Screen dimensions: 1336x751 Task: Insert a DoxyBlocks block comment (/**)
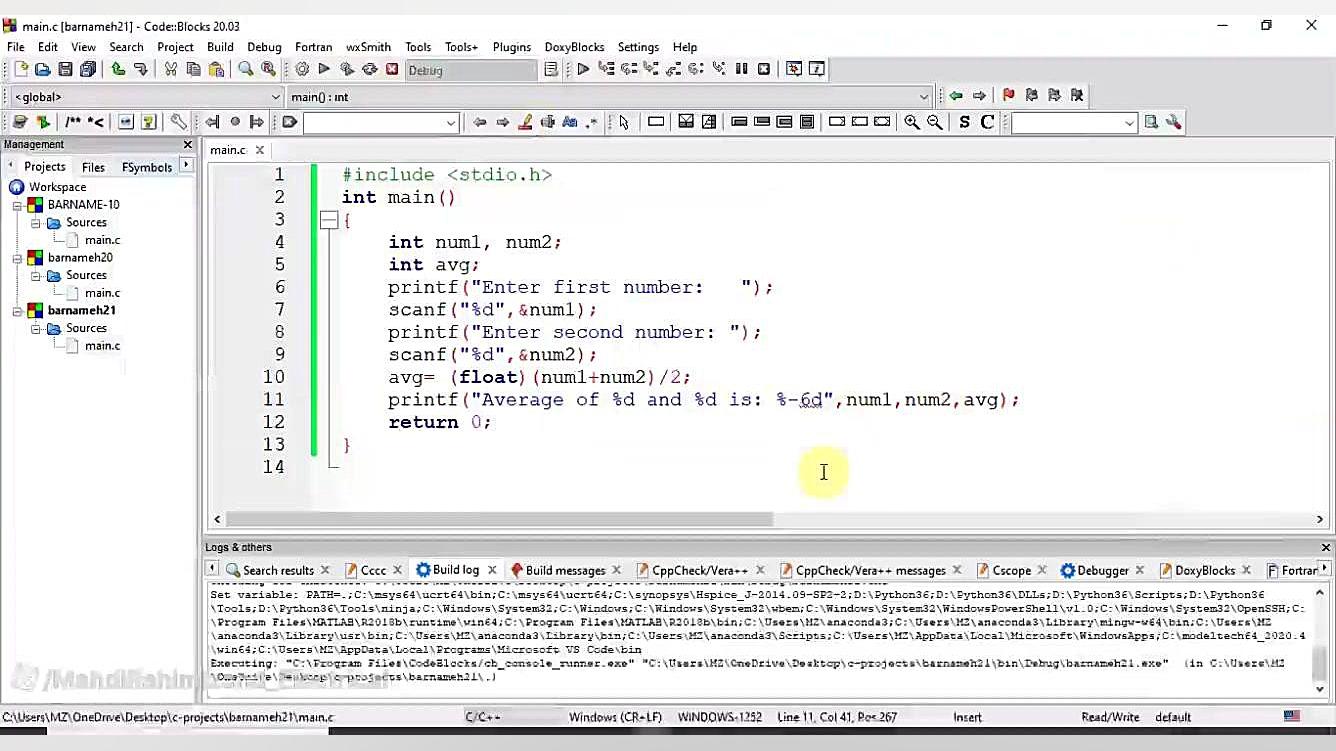pos(73,122)
